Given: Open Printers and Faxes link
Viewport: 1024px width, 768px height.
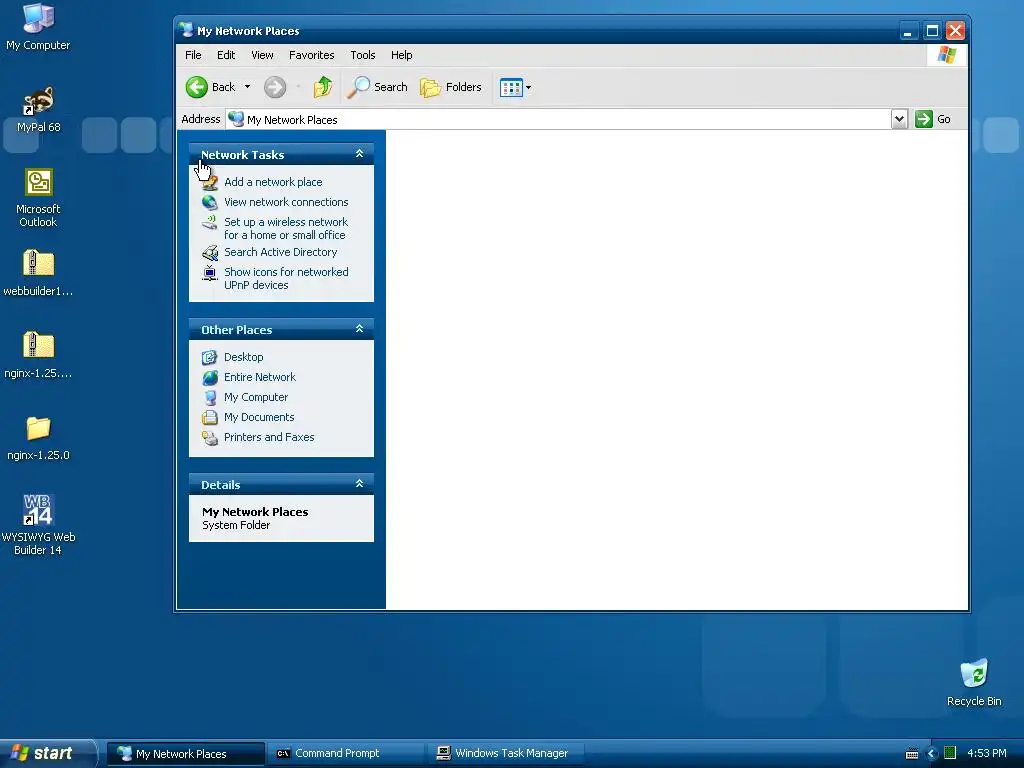Looking at the screenshot, I should click(x=269, y=437).
